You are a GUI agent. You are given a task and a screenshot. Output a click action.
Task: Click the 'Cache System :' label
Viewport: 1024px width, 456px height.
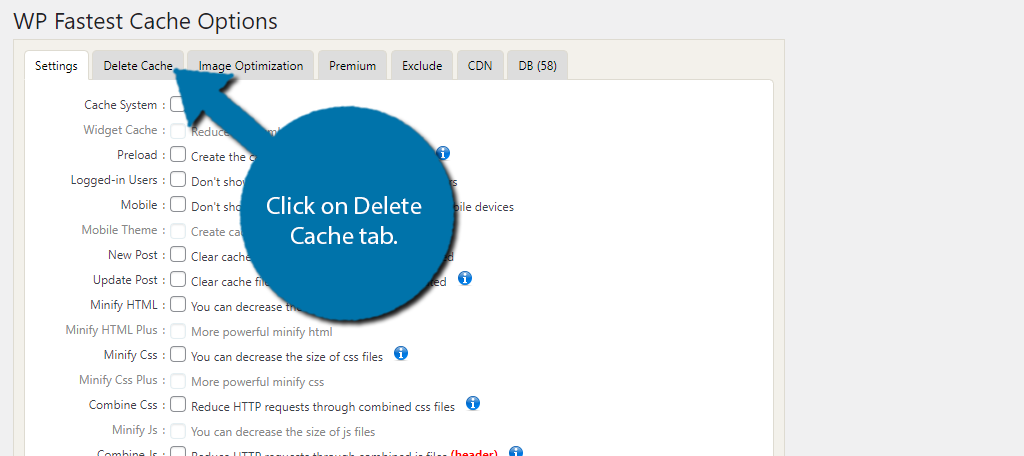[x=125, y=105]
